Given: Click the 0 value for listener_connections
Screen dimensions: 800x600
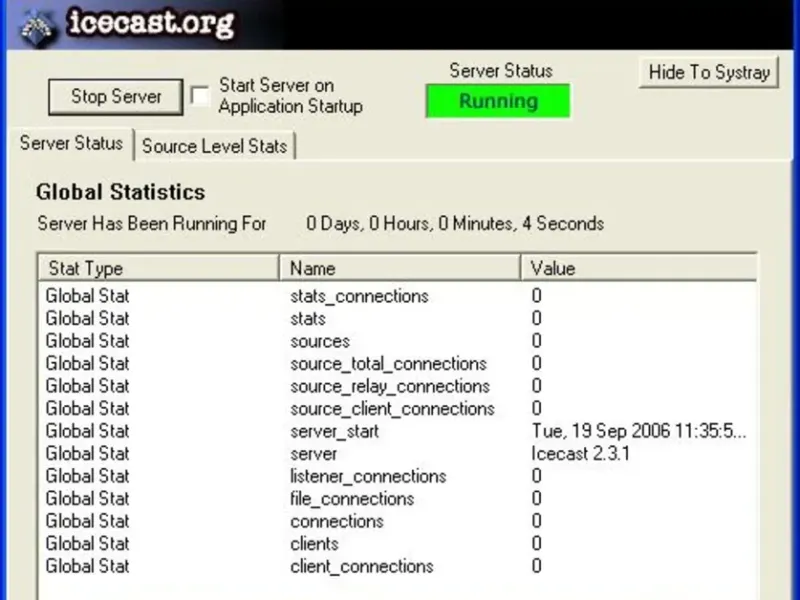Looking at the screenshot, I should (x=536, y=477).
